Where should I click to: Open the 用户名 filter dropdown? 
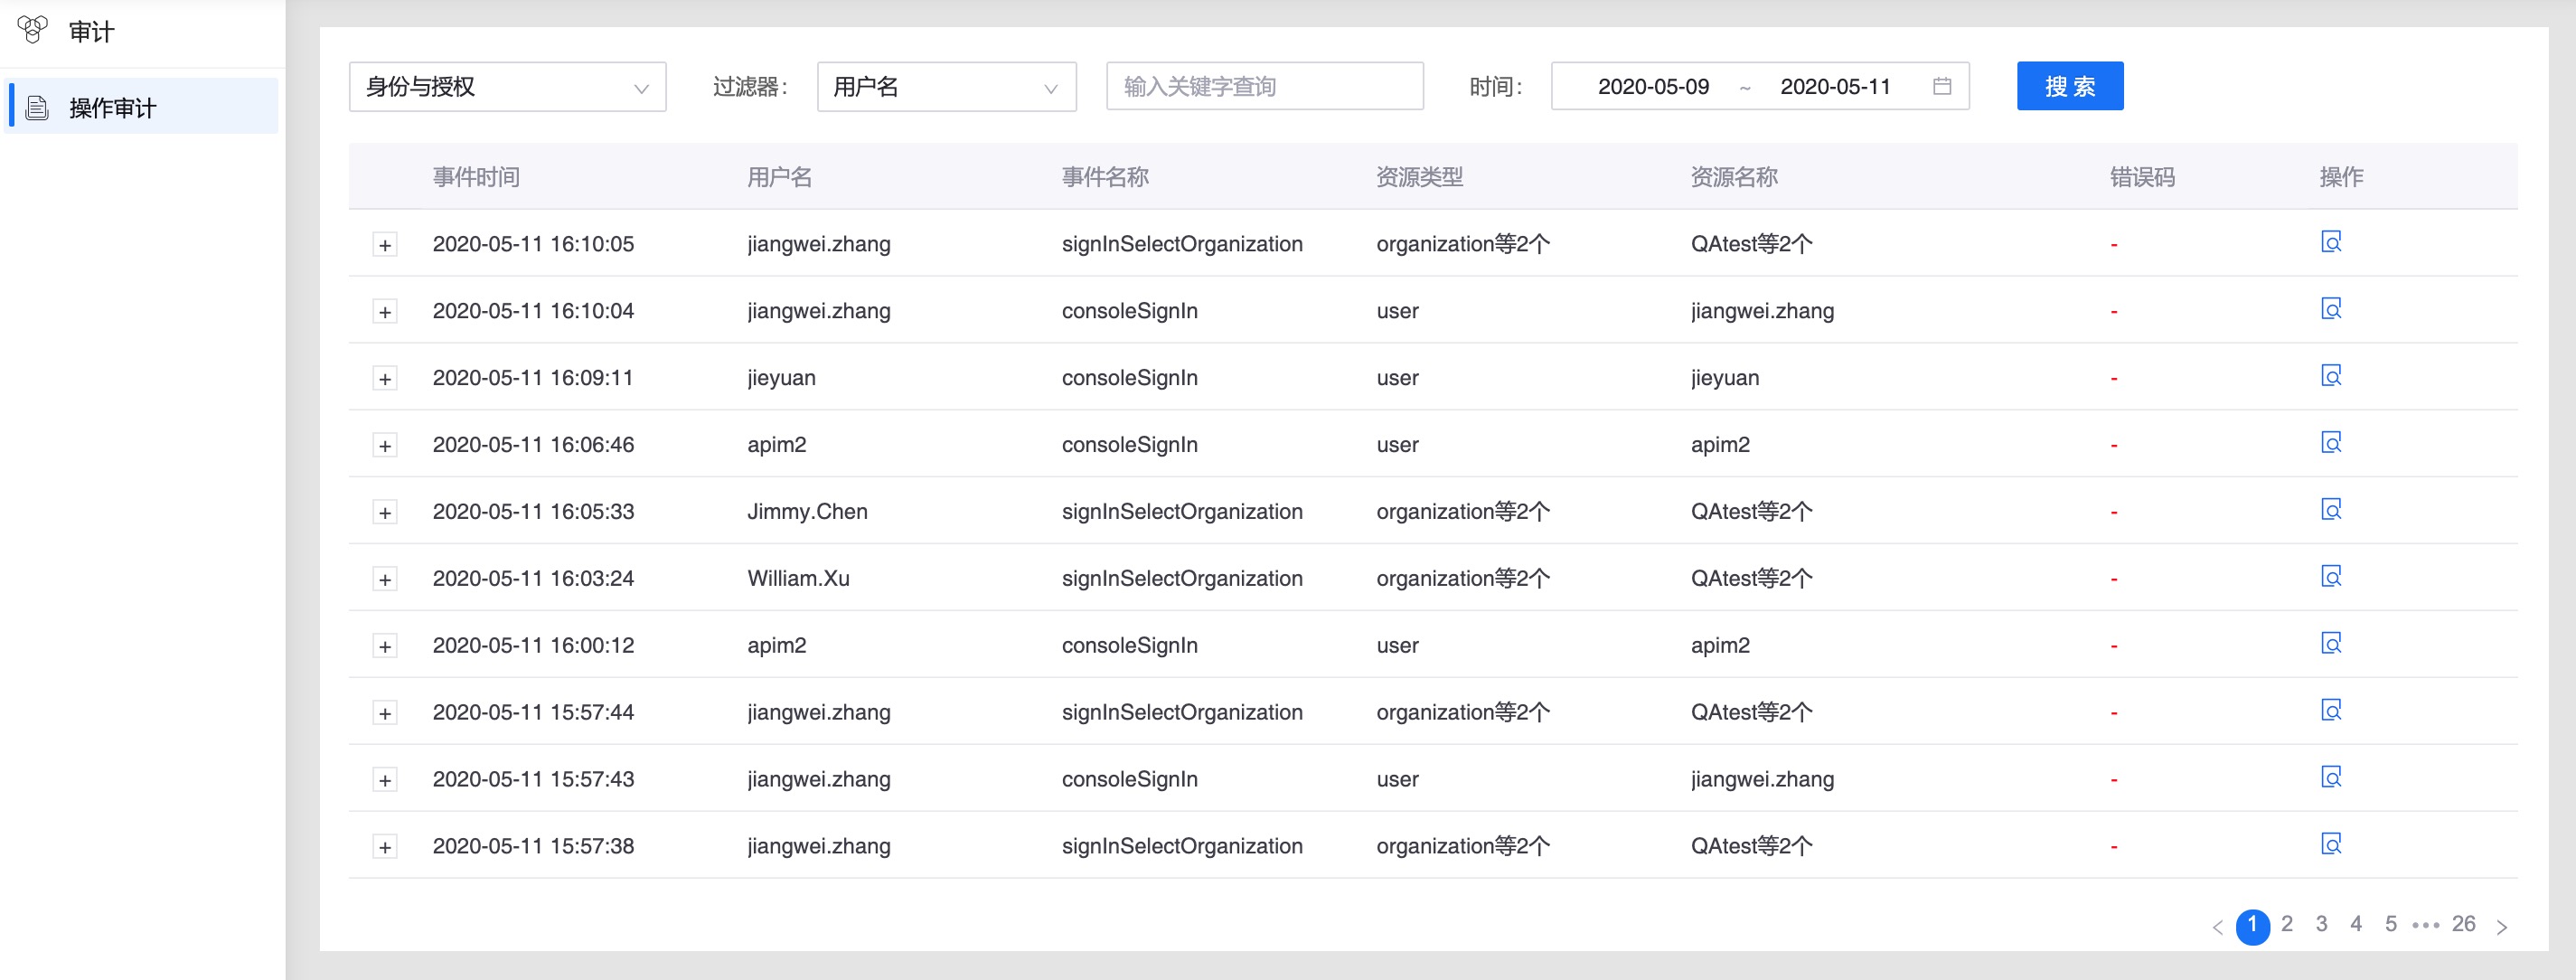946,87
